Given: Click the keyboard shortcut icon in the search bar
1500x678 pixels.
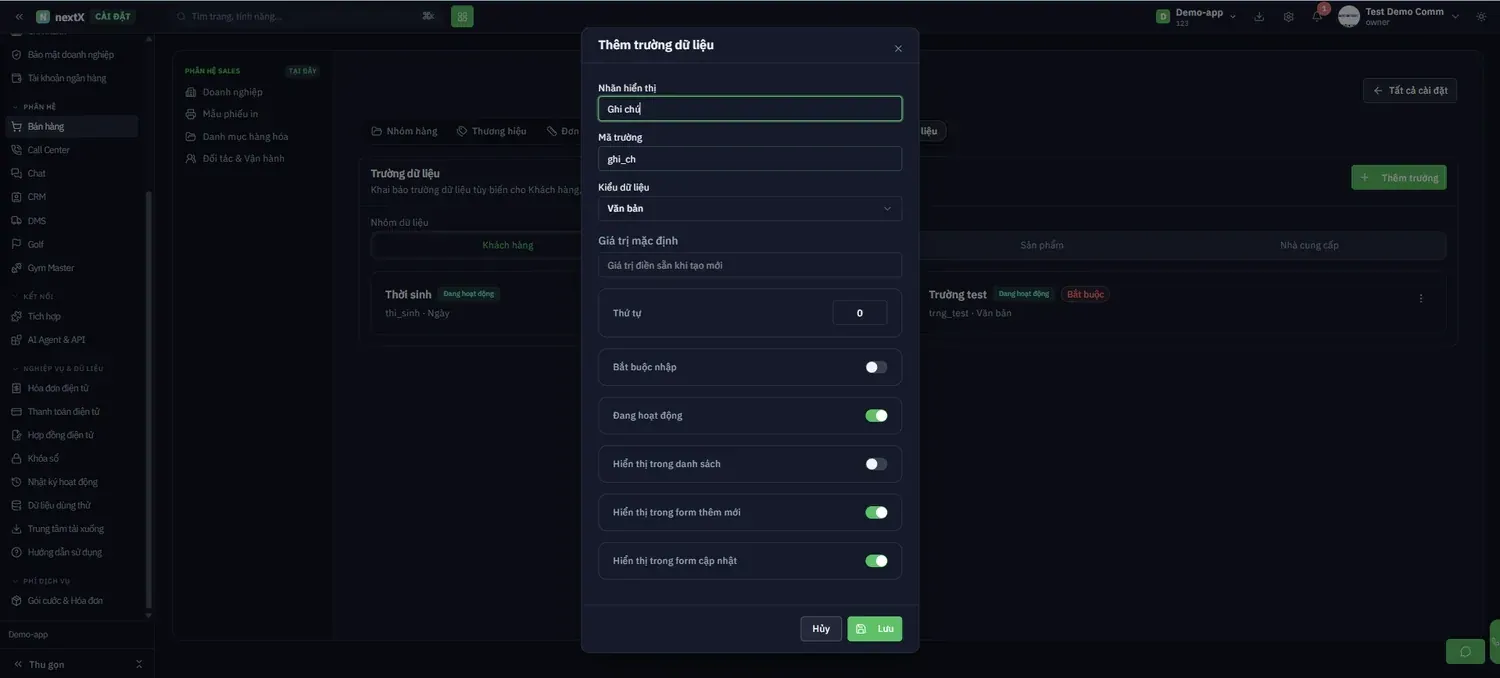Looking at the screenshot, I should click(428, 16).
